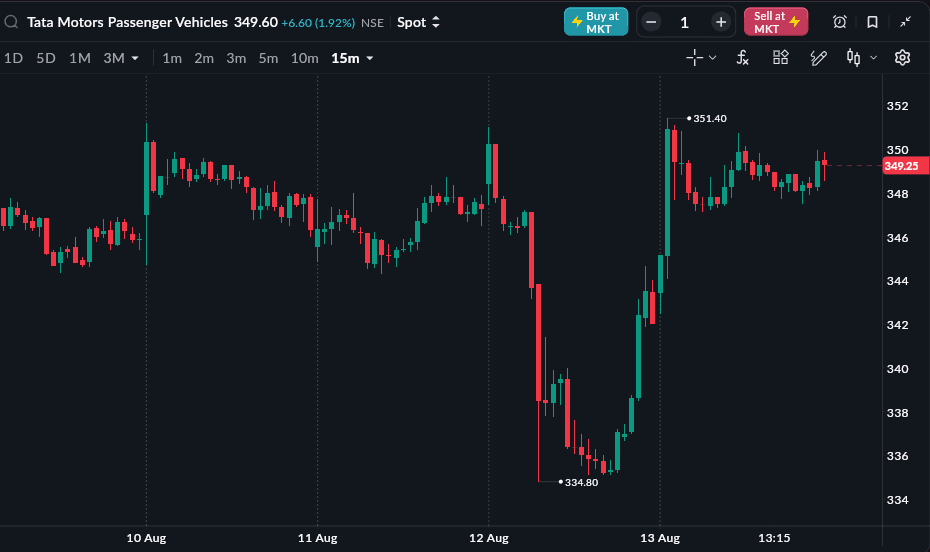The width and height of the screenshot is (930, 552).
Task: Switch to the 3m interval
Action: point(236,58)
